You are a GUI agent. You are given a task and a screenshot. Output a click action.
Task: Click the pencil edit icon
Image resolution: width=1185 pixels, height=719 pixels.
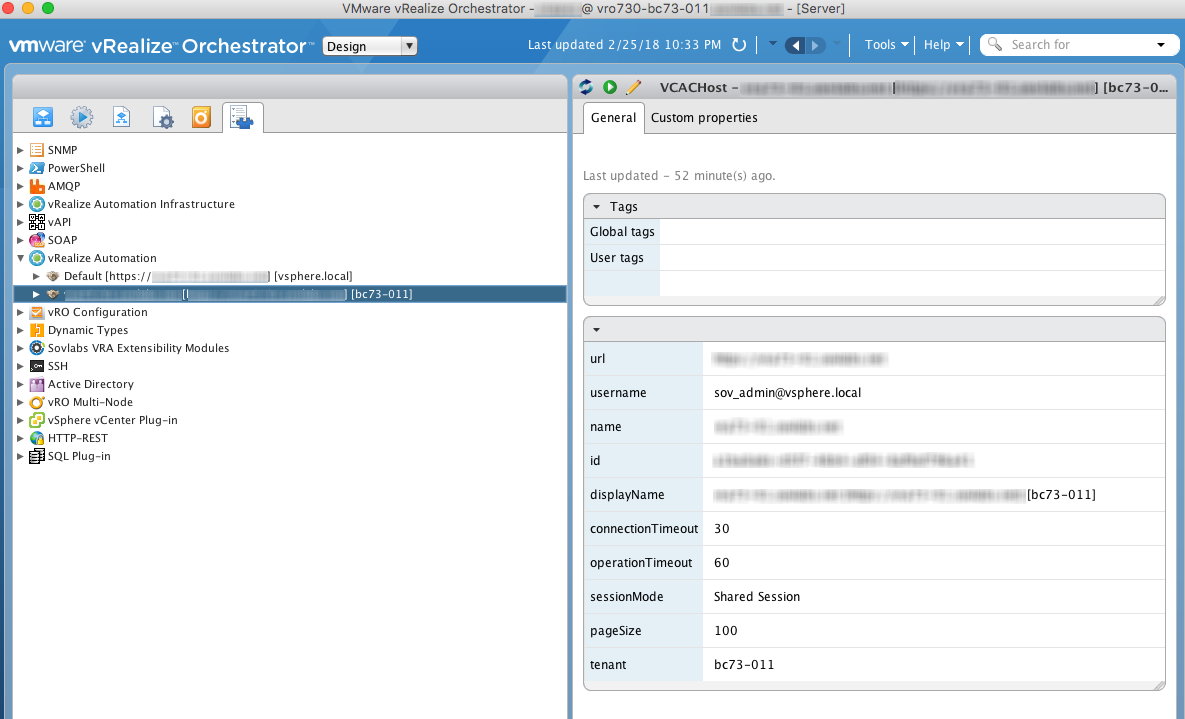tap(633, 87)
